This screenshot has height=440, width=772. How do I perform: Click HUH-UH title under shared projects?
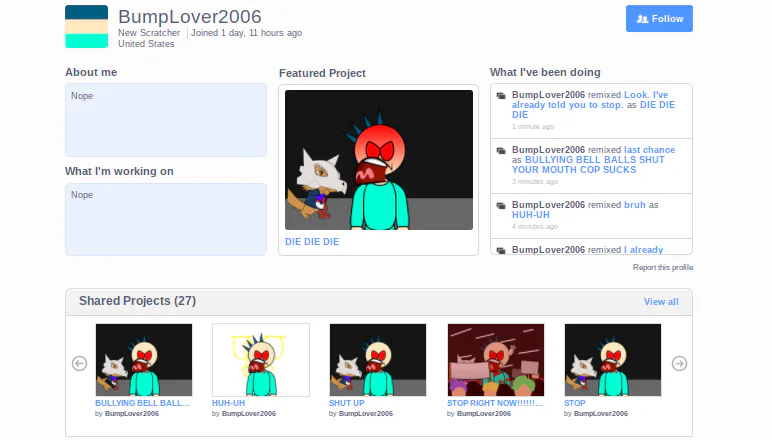(x=228, y=403)
